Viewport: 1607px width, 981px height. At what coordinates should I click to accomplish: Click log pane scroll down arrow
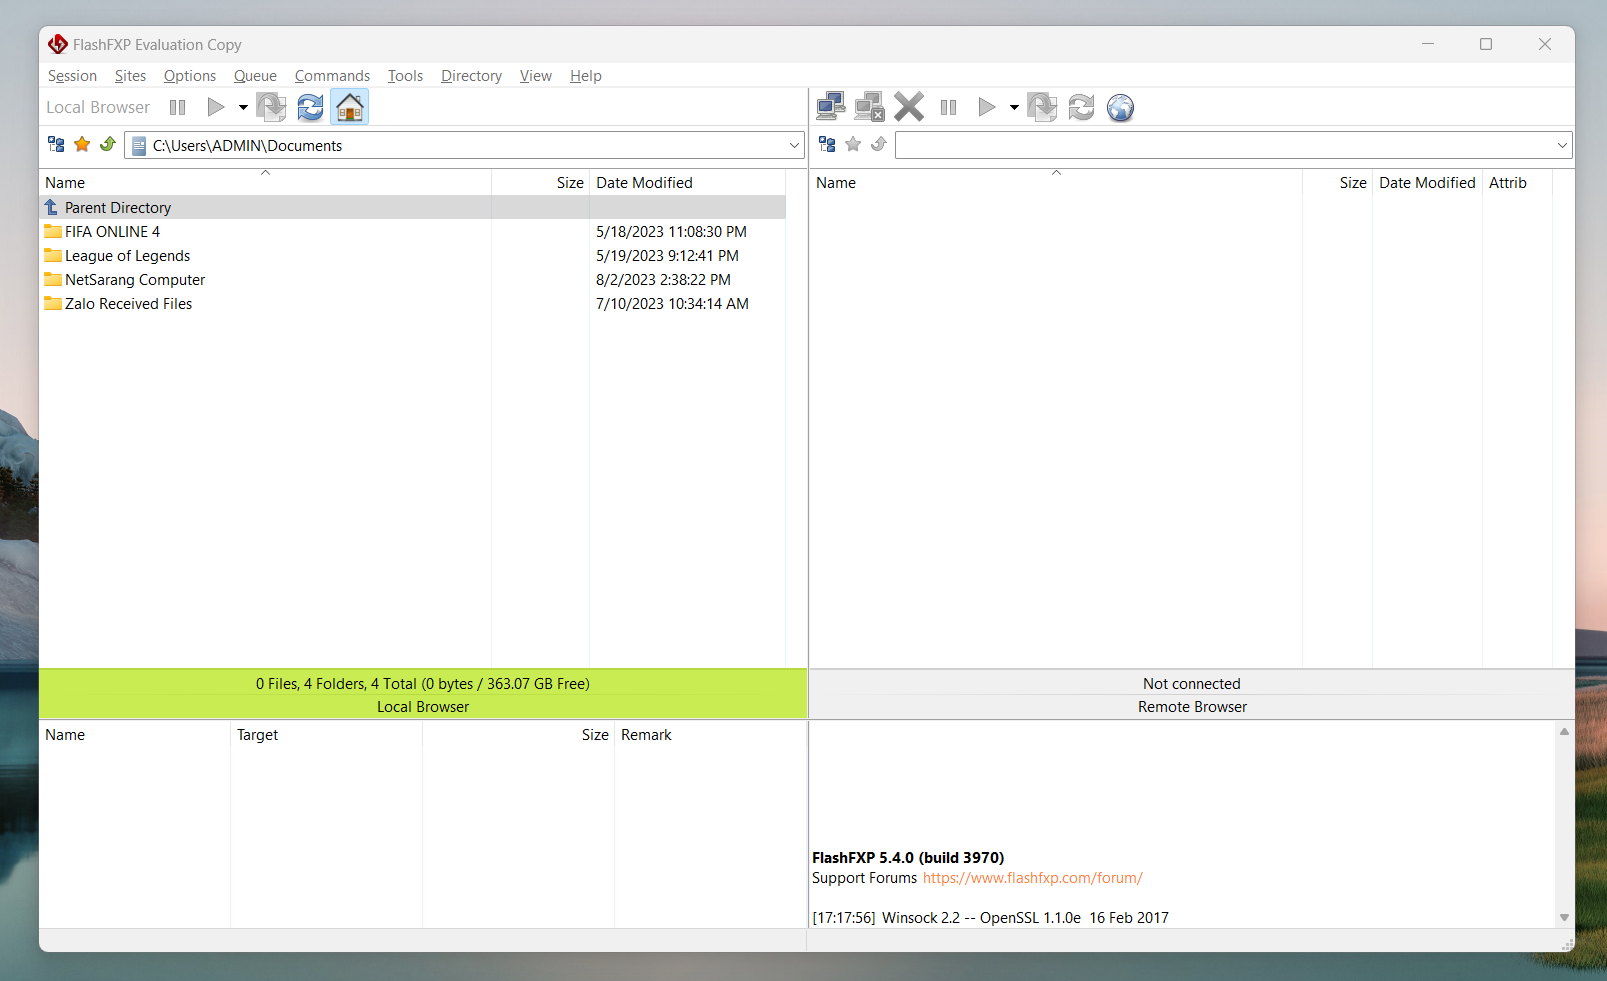[x=1564, y=917]
